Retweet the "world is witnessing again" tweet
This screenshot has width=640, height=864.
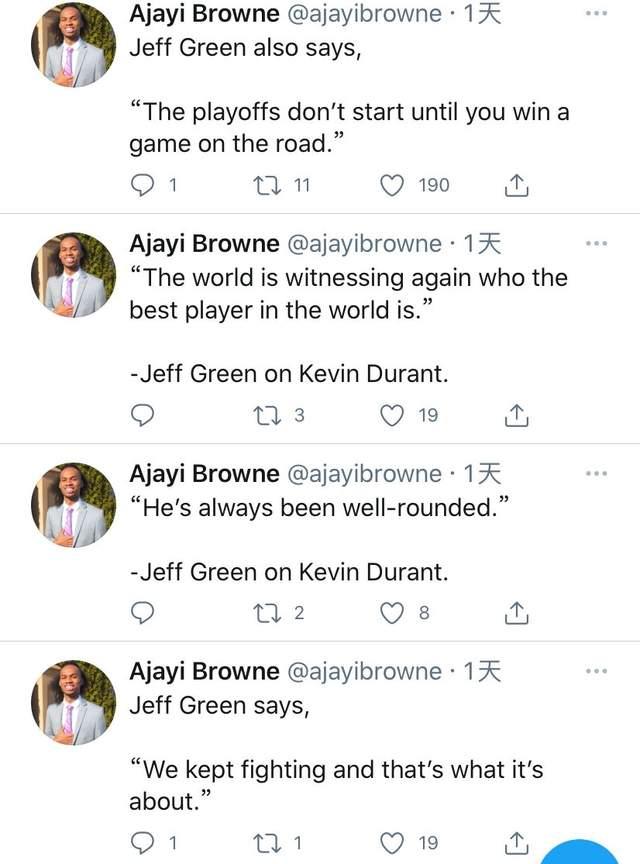pyautogui.click(x=268, y=414)
